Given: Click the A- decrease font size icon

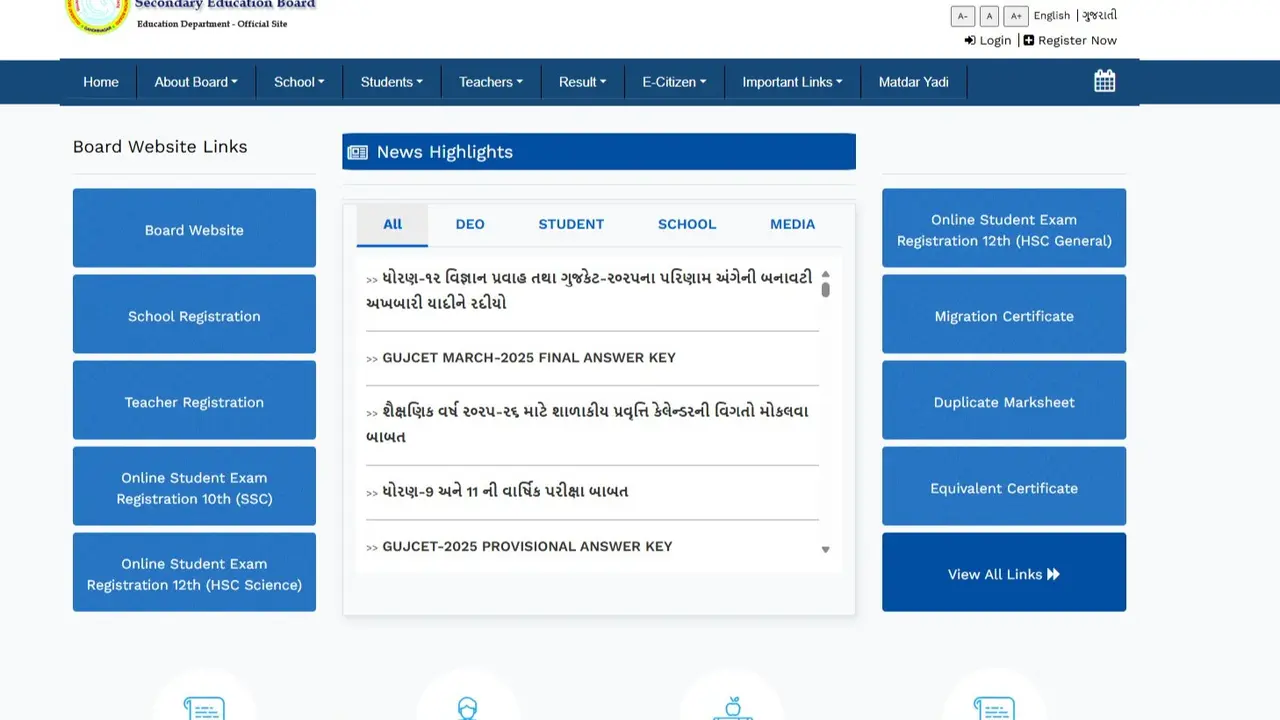Looking at the screenshot, I should click(x=962, y=16).
